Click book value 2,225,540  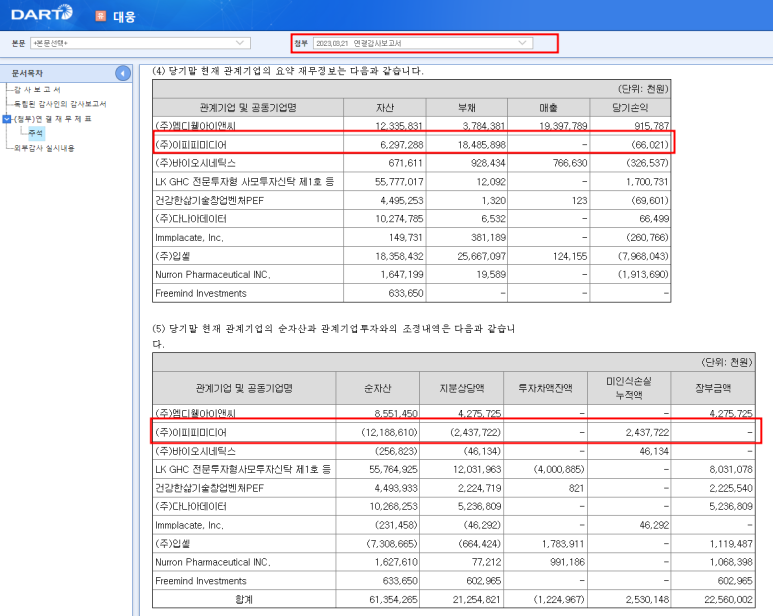731,488
